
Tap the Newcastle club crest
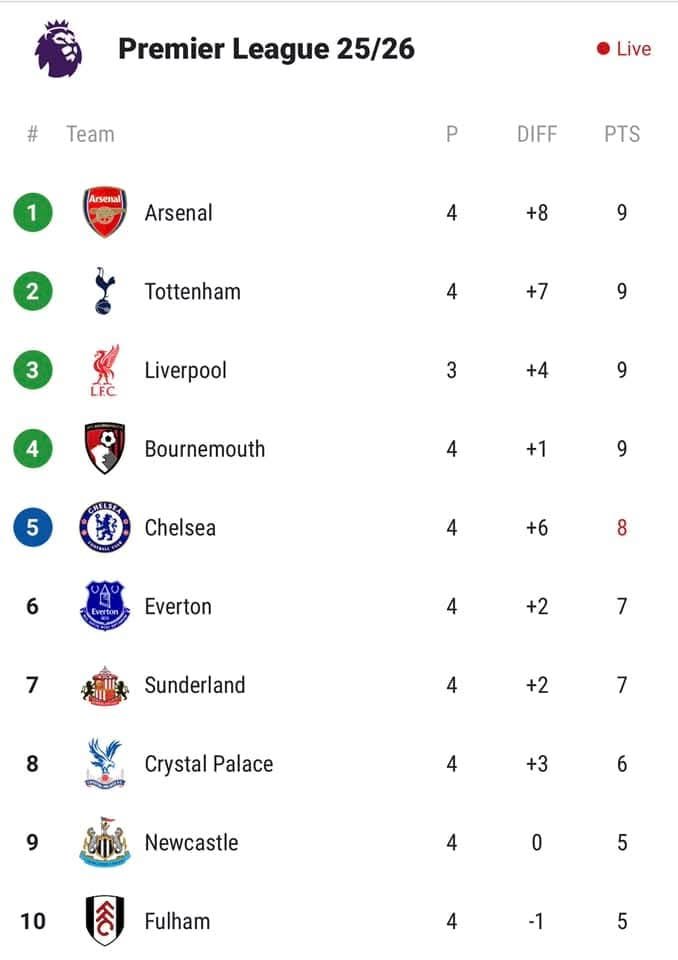[104, 842]
